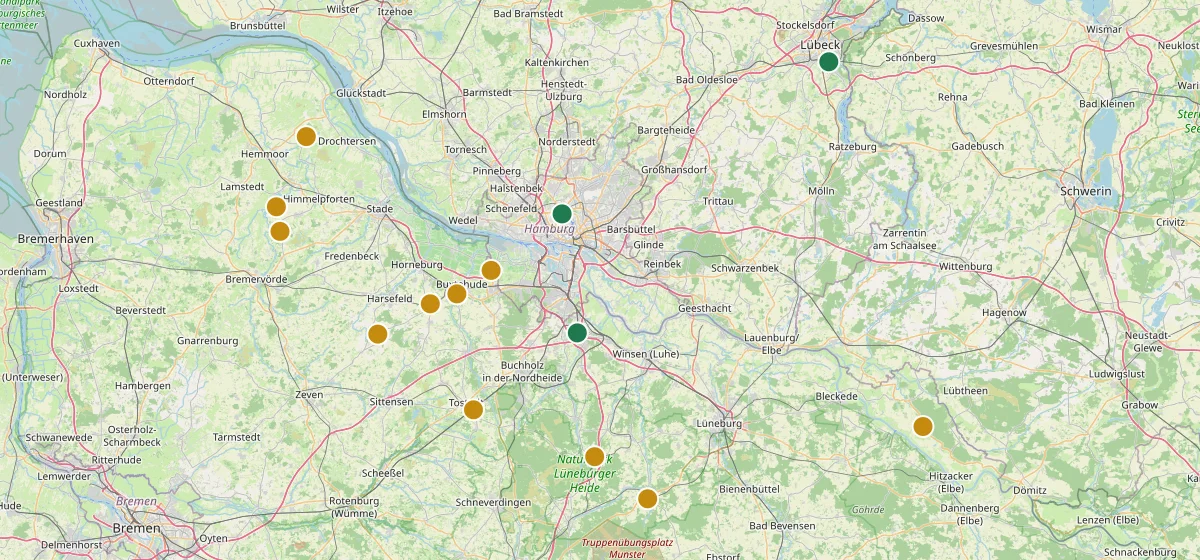Select the Bleckede label
The image size is (1200, 560).
(837, 397)
